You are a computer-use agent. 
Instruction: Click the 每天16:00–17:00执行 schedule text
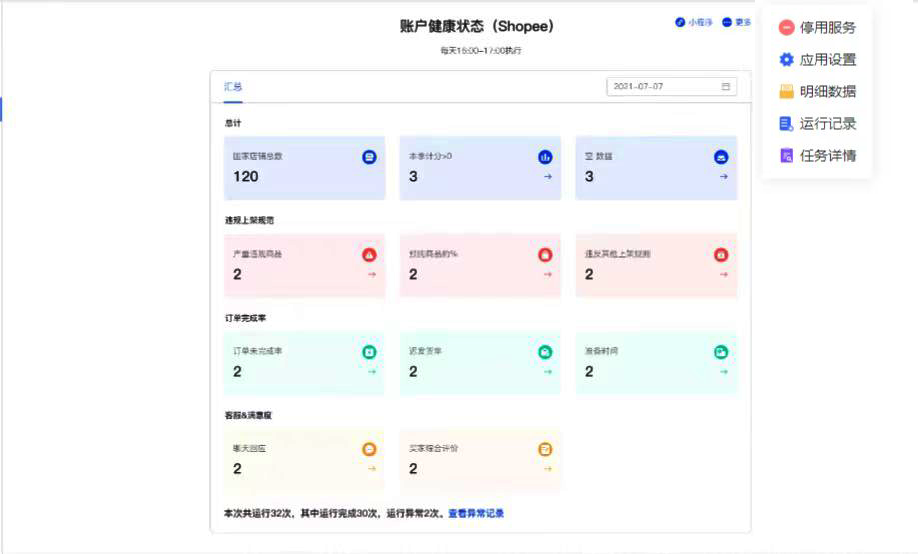481,51
